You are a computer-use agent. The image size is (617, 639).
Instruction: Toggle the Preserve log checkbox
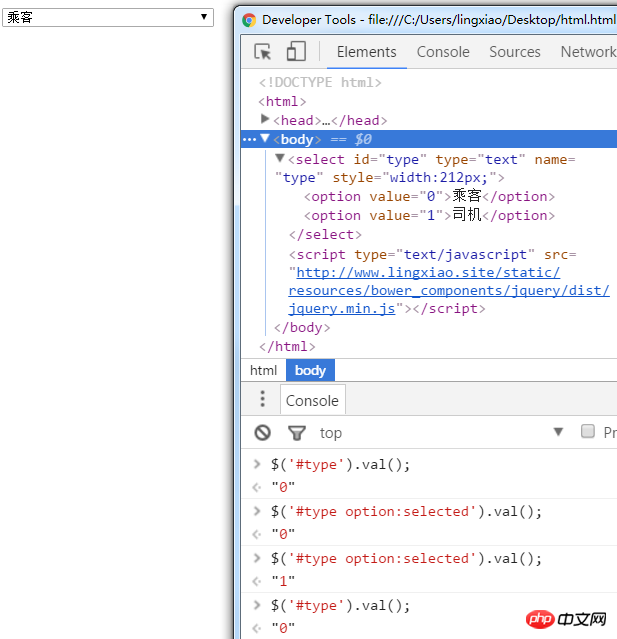[x=588, y=432]
